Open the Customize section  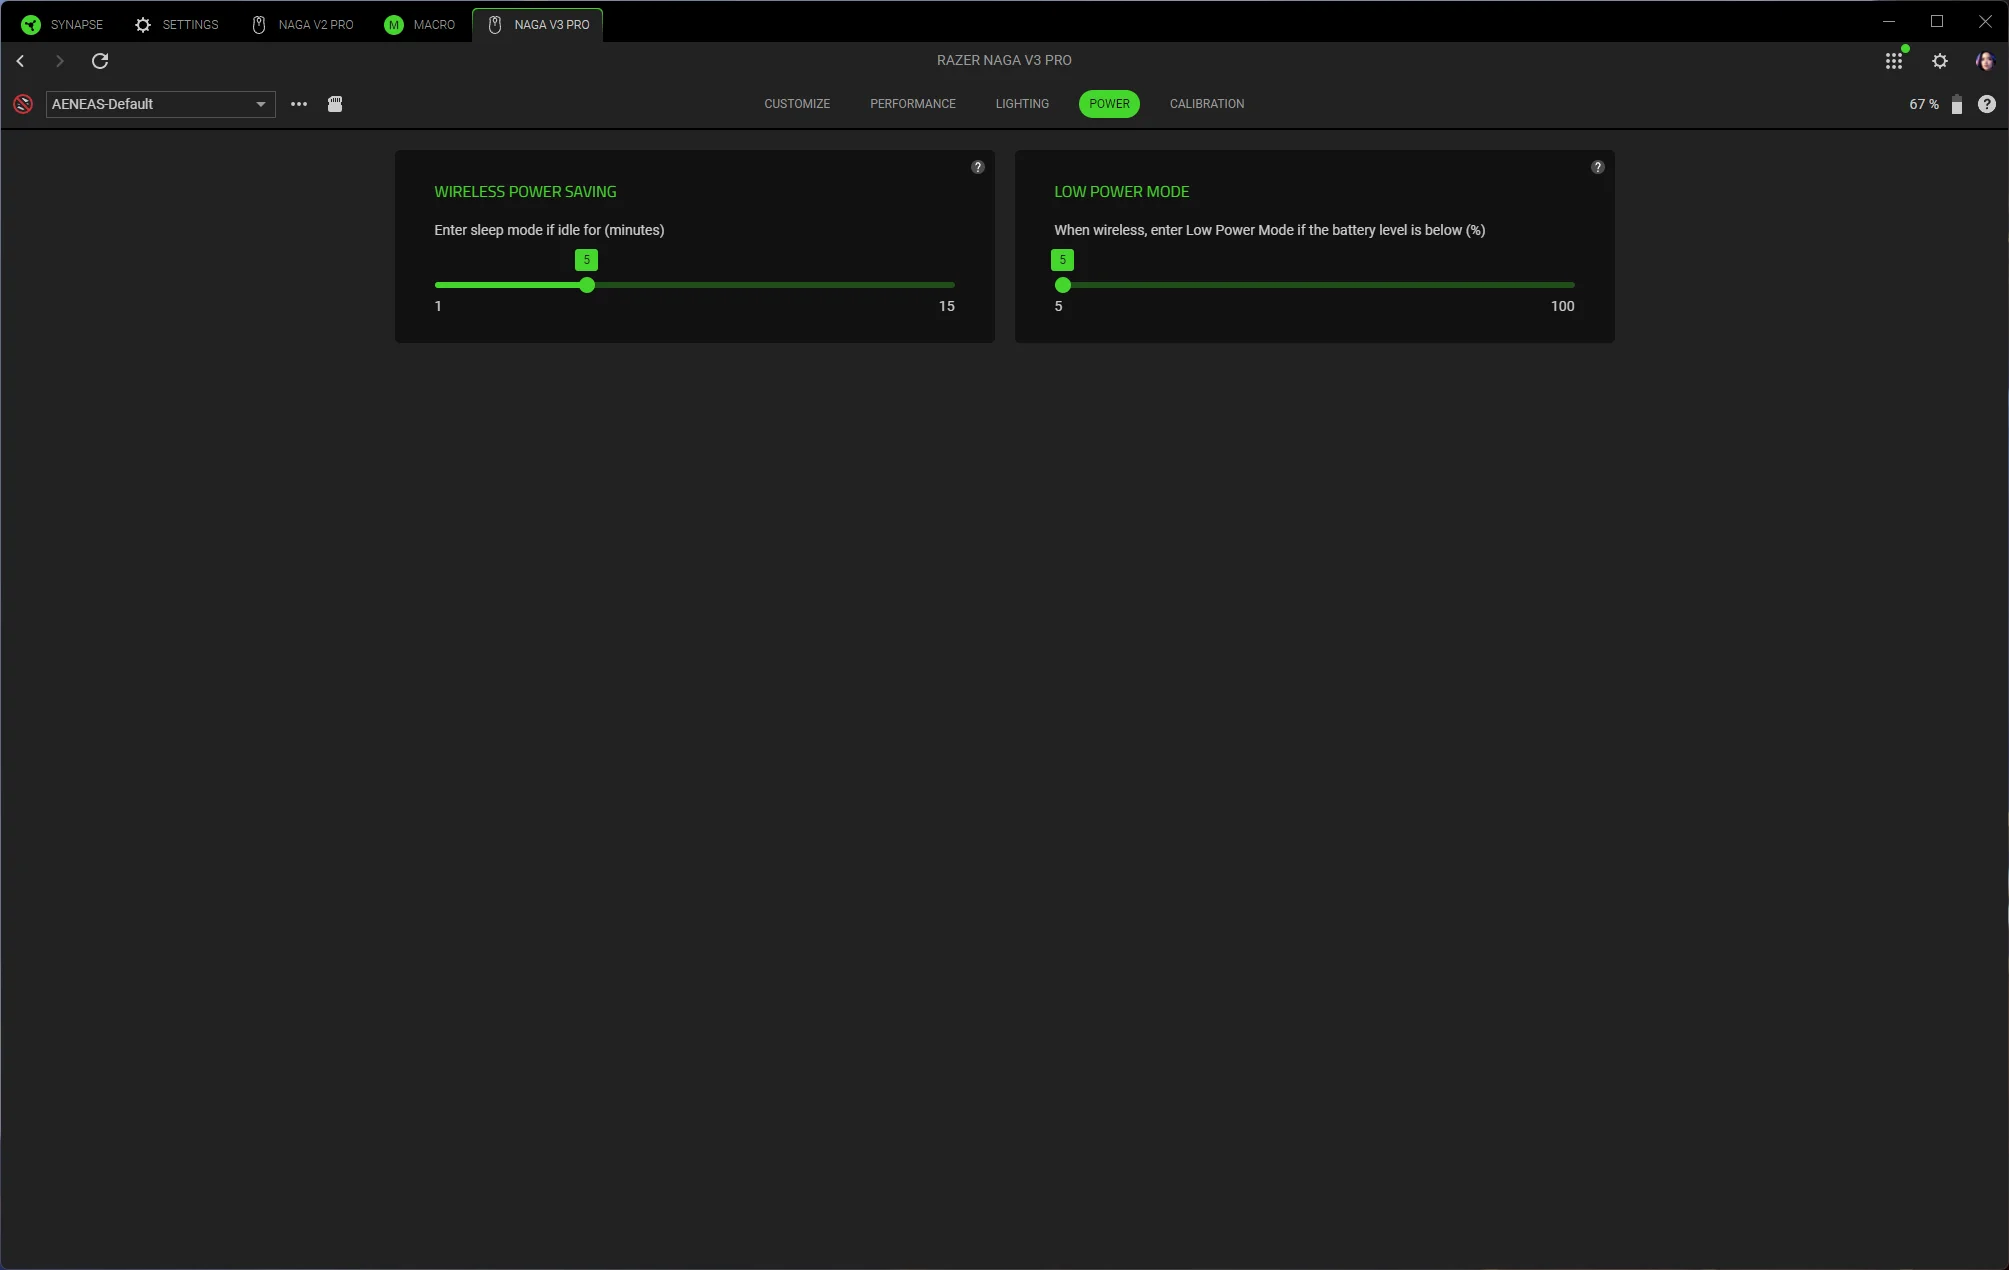[x=797, y=104]
